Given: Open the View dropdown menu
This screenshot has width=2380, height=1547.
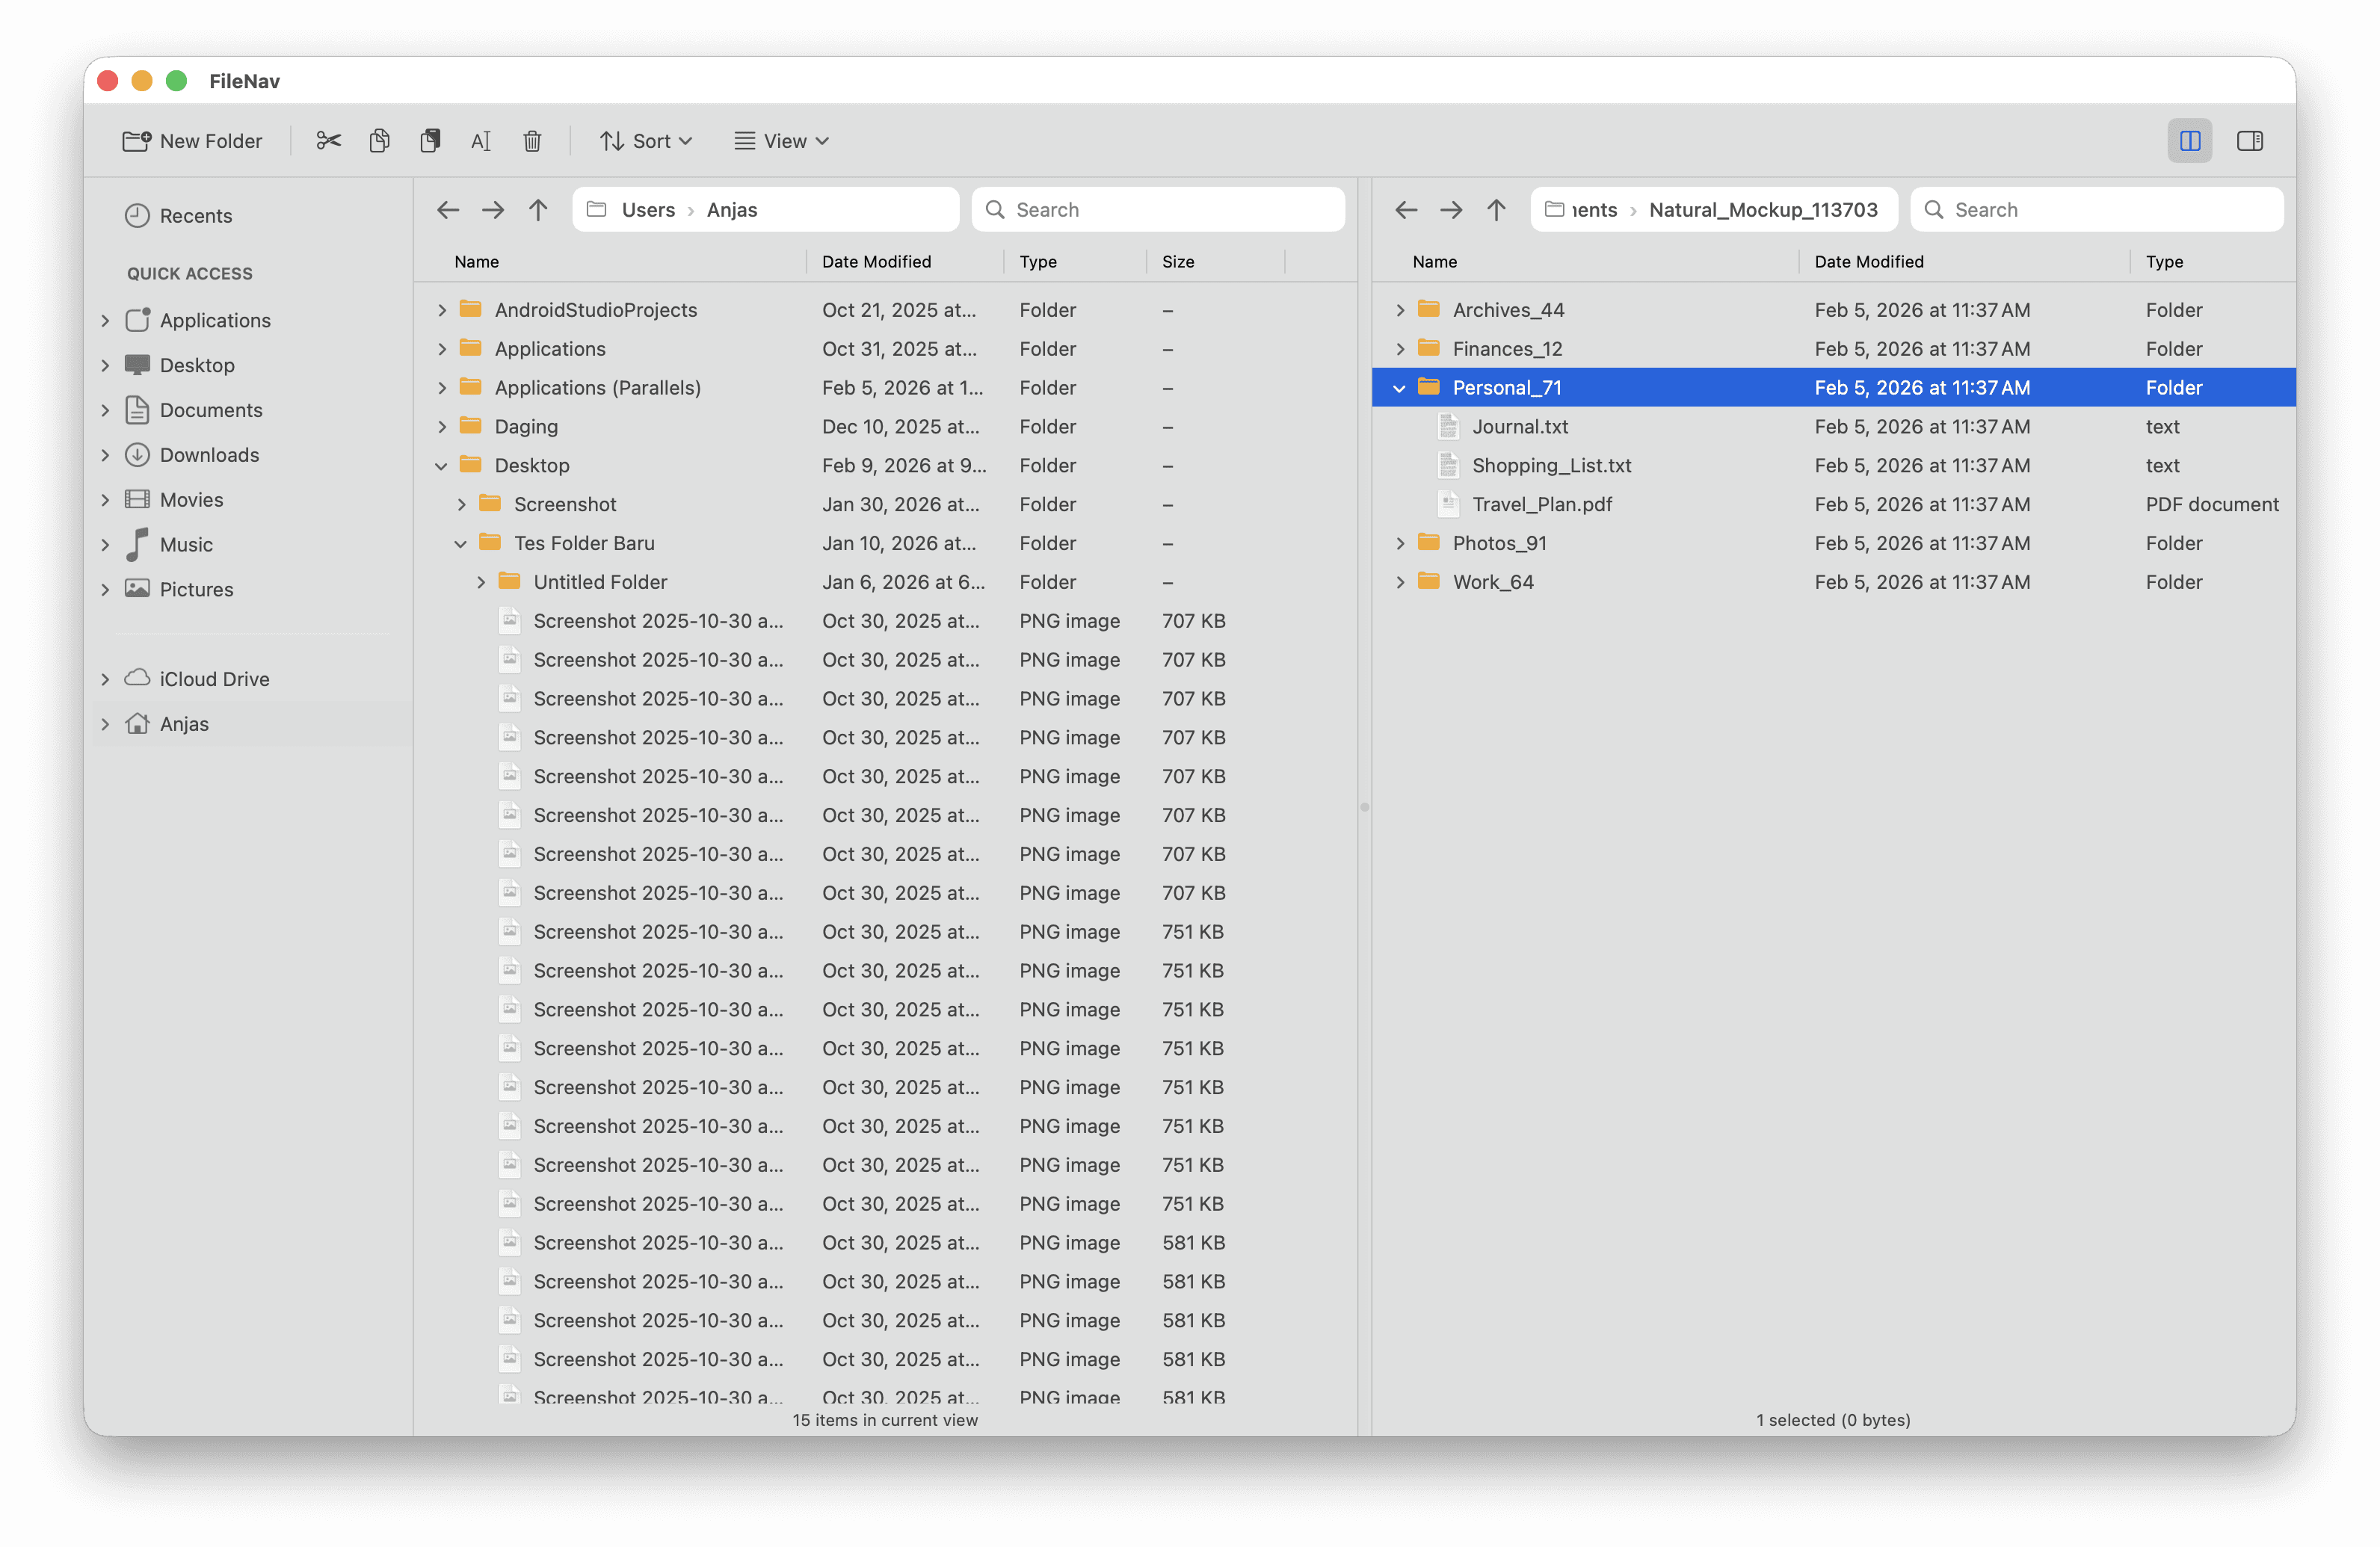Looking at the screenshot, I should (x=781, y=141).
